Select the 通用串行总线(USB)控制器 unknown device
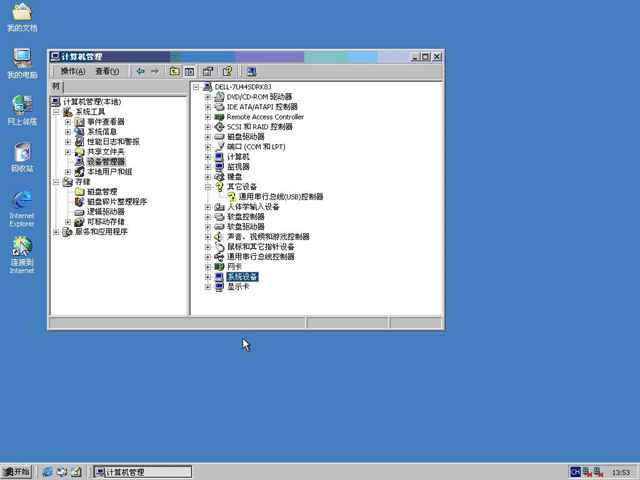640x480 pixels. (281, 197)
